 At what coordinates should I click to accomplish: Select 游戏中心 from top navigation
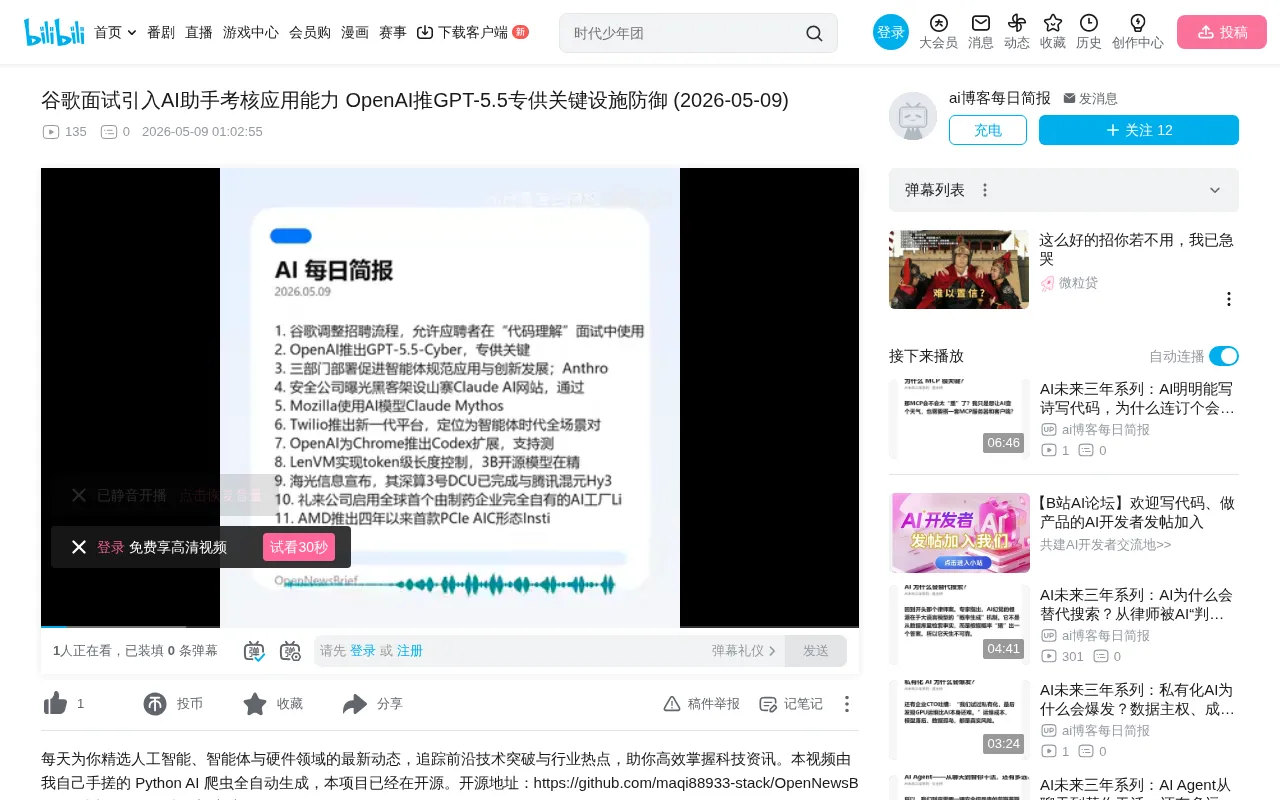[251, 32]
